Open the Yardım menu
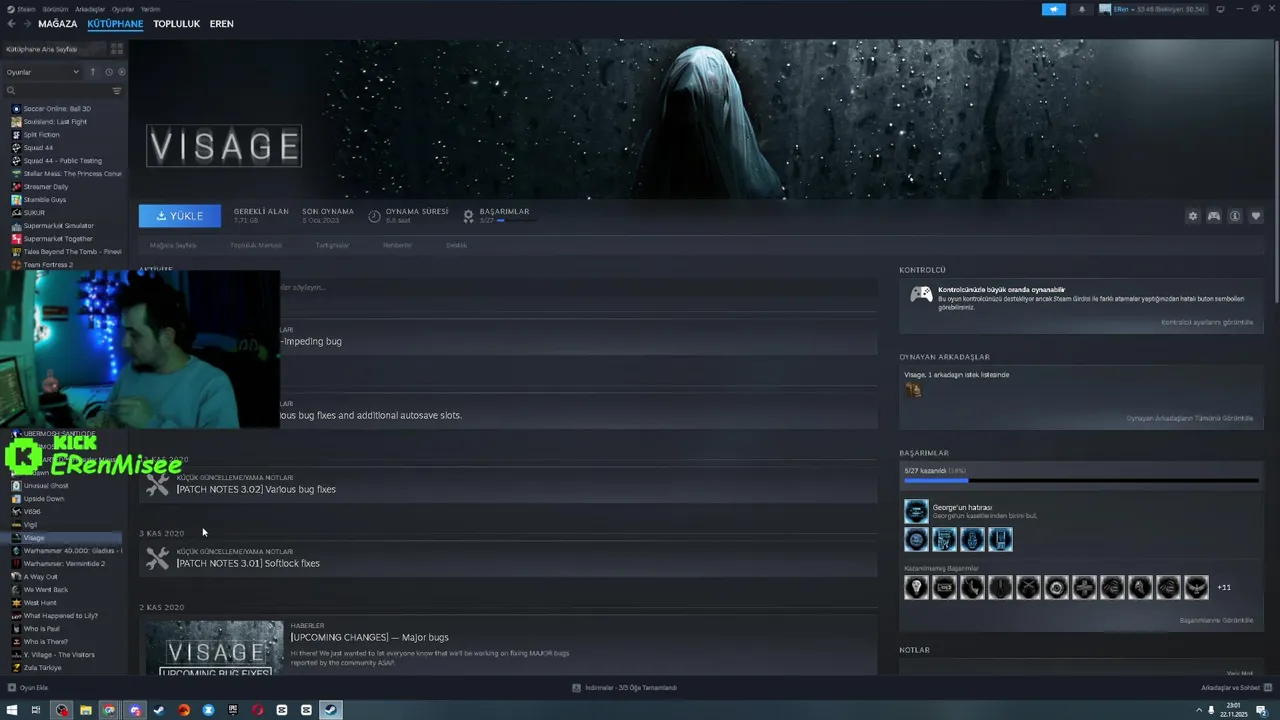This screenshot has height=720, width=1280. tap(150, 9)
